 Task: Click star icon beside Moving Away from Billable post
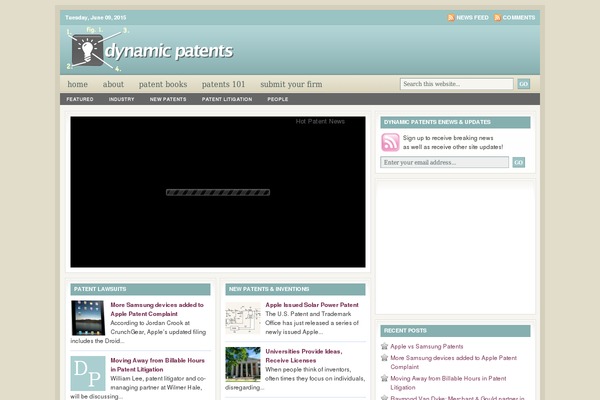(x=385, y=378)
